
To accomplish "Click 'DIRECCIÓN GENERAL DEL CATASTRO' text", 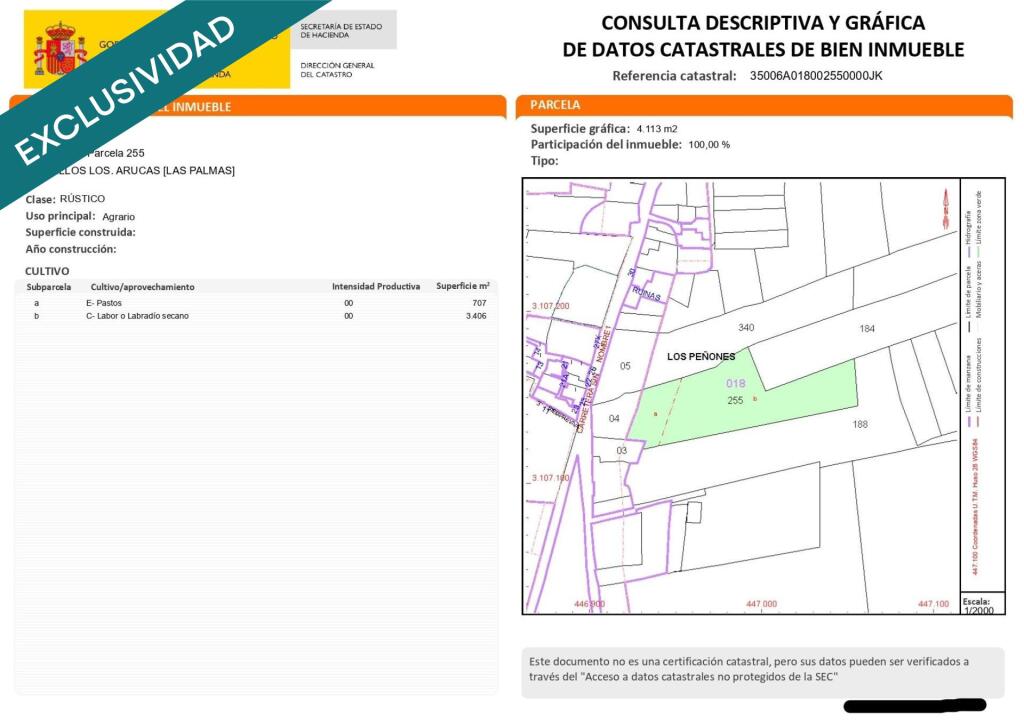I will point(337,70).
